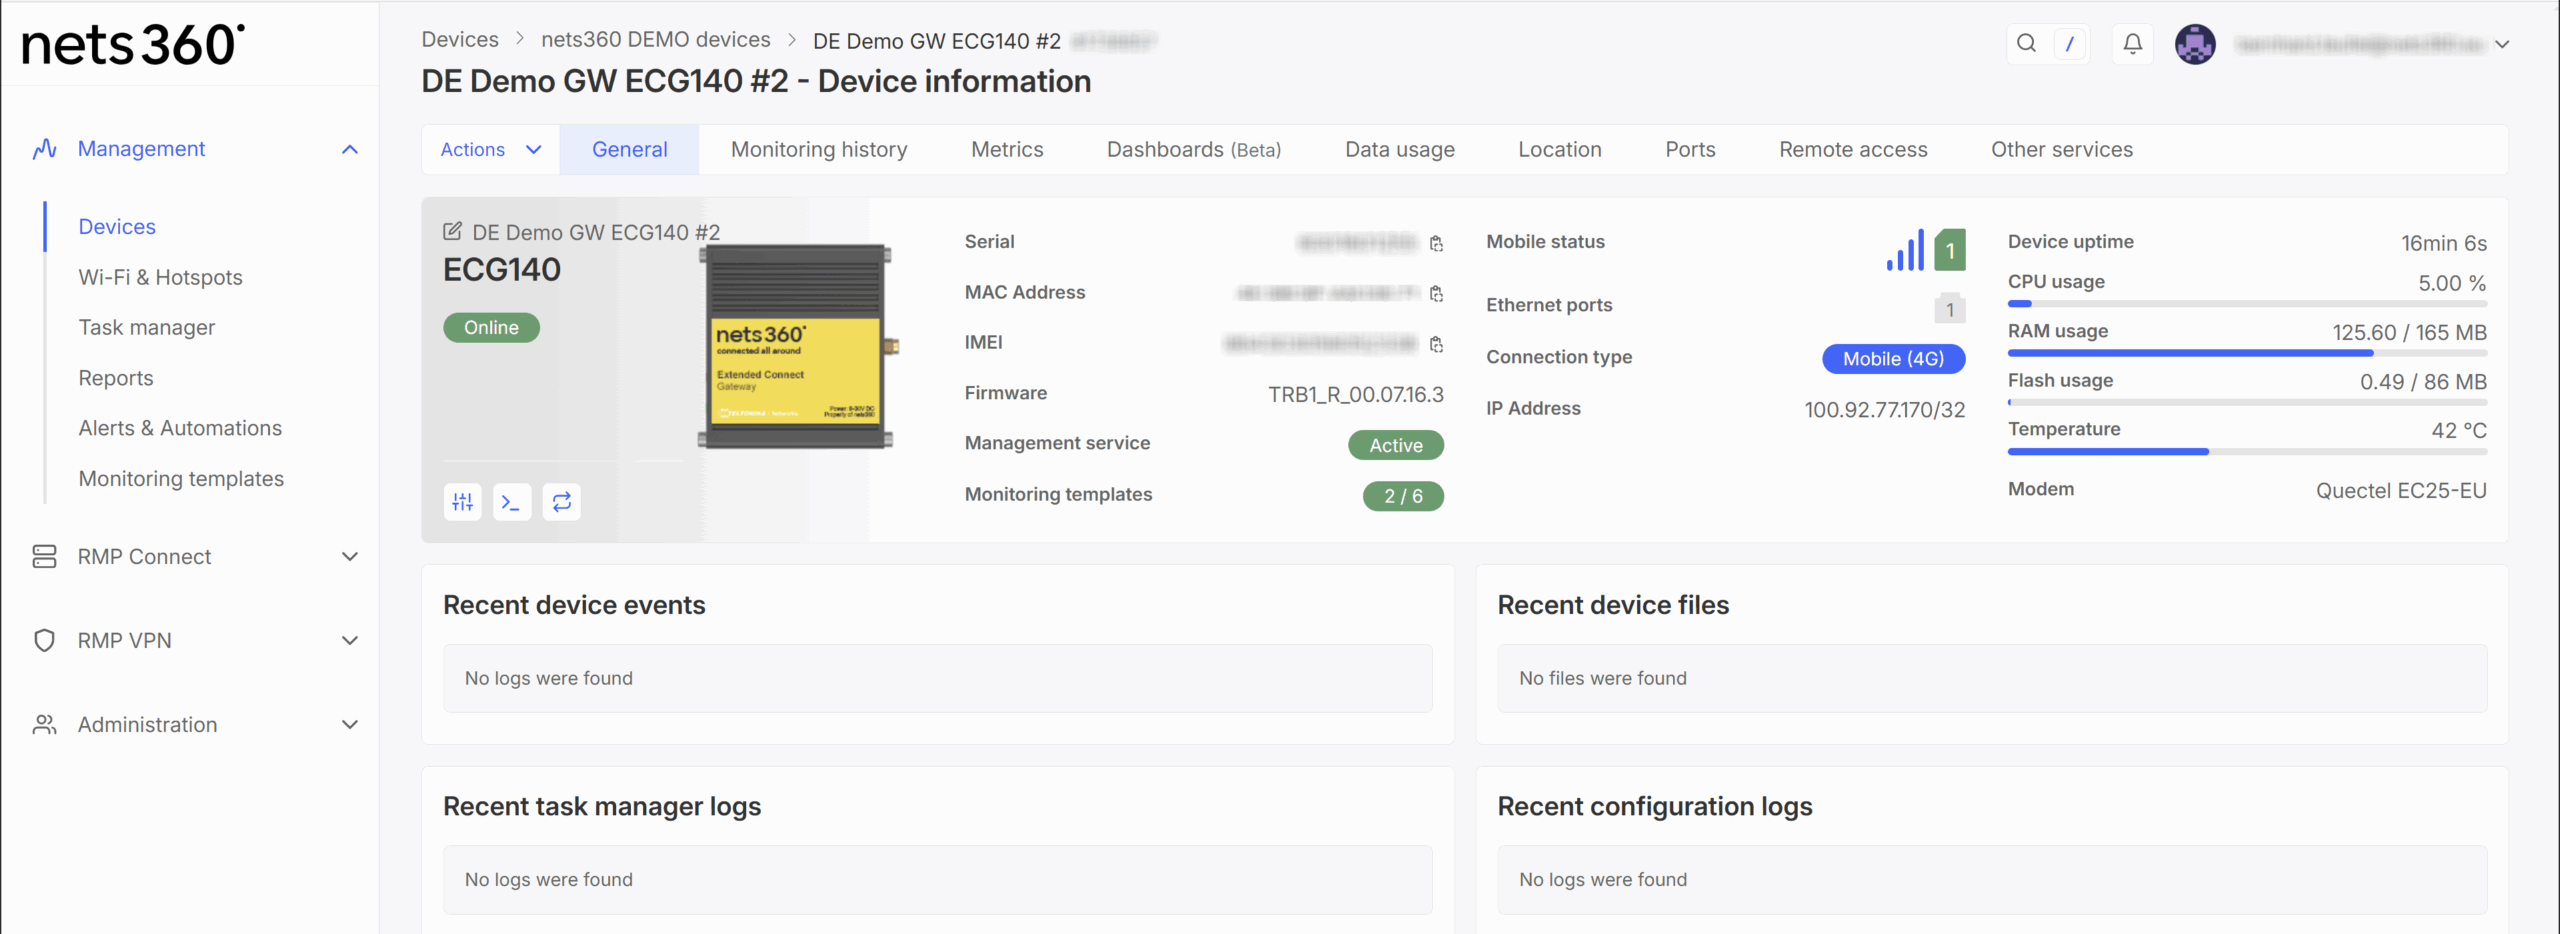Click the mobile signal strength bars
2560x934 pixels.
(1905, 250)
